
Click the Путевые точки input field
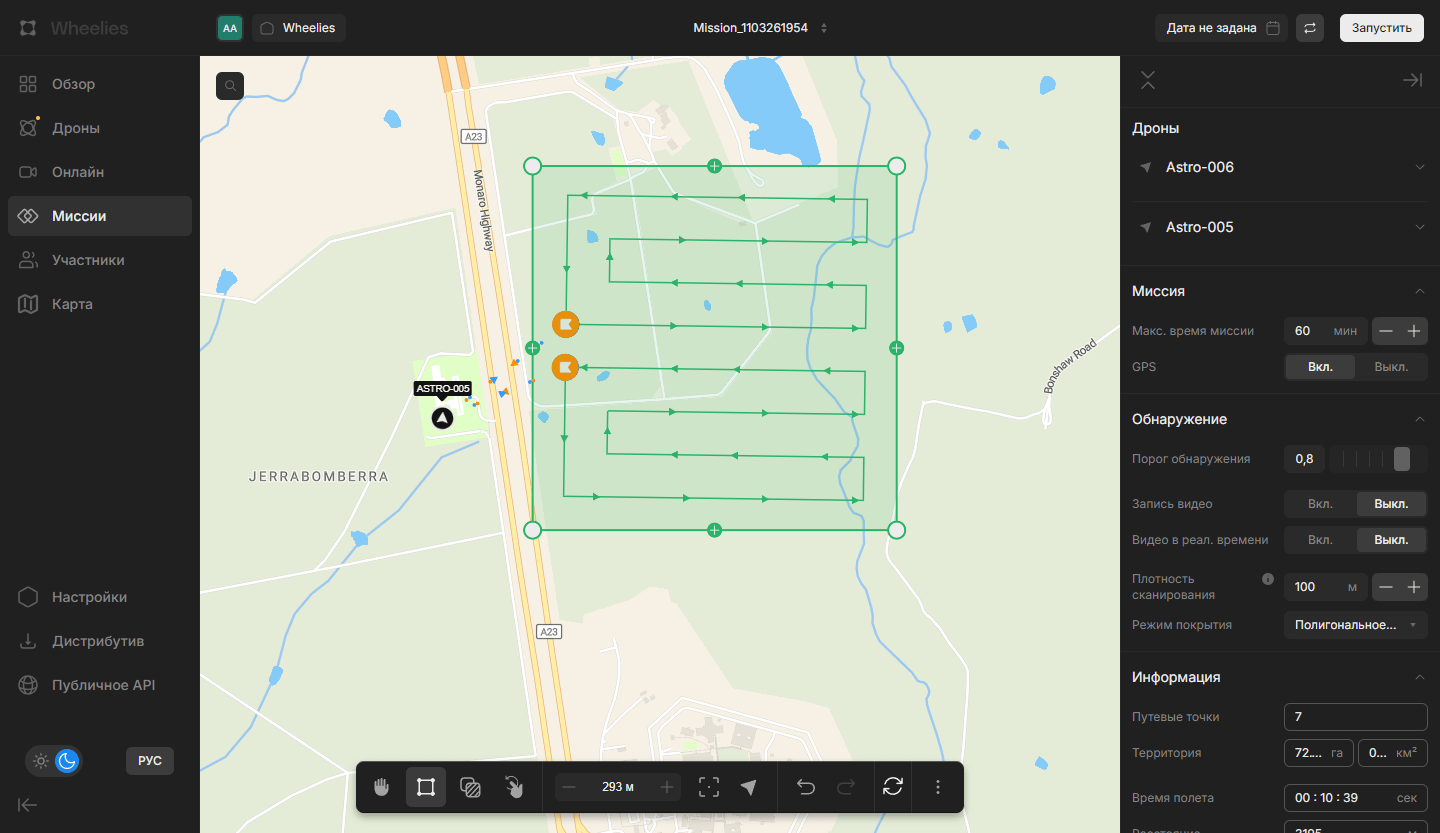1355,717
